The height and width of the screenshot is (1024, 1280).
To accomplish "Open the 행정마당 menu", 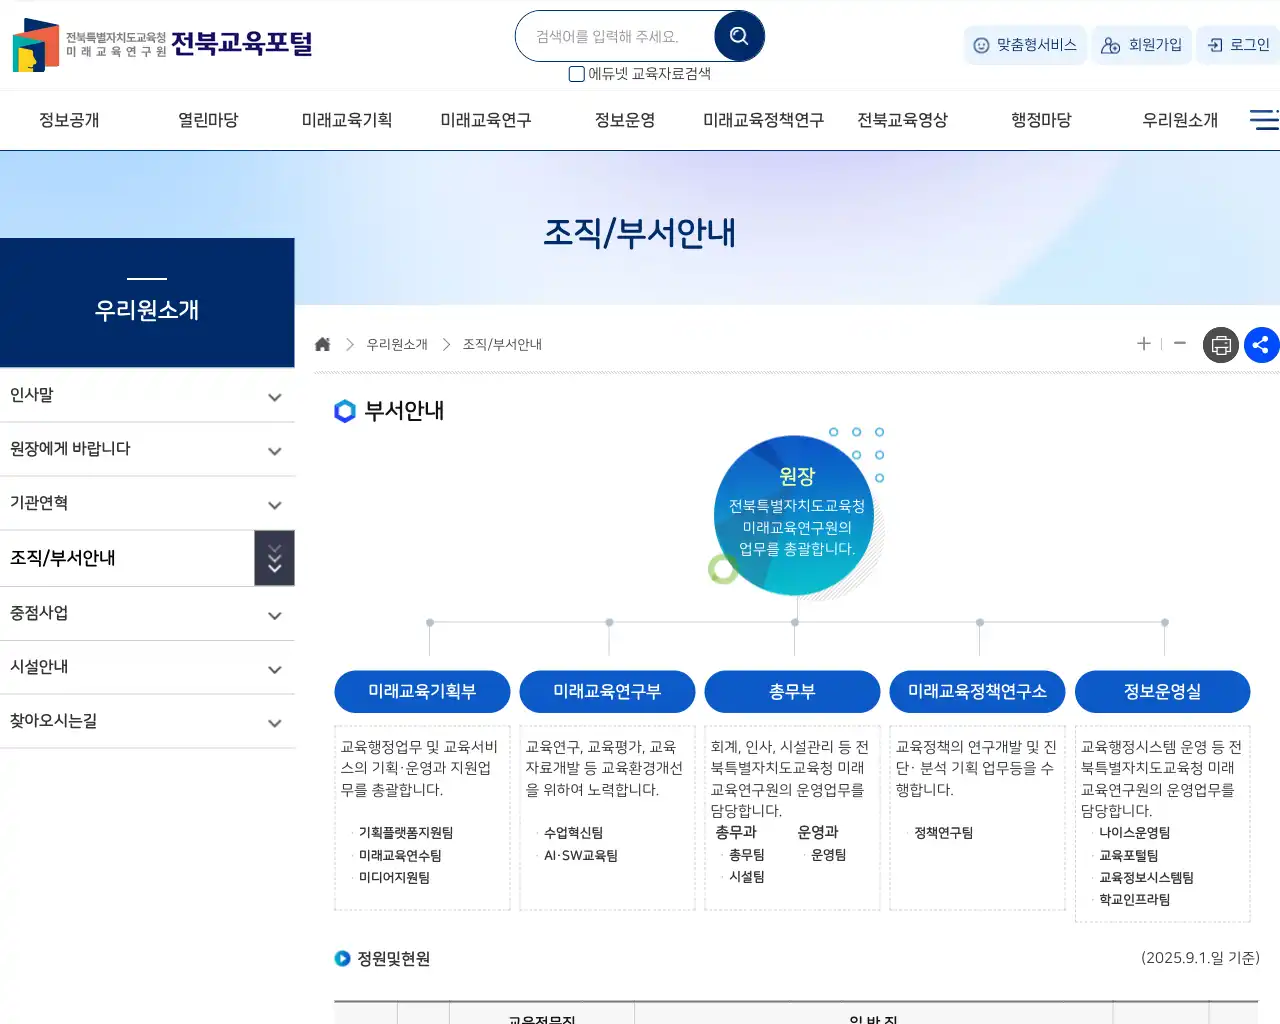I will 1040,118.
